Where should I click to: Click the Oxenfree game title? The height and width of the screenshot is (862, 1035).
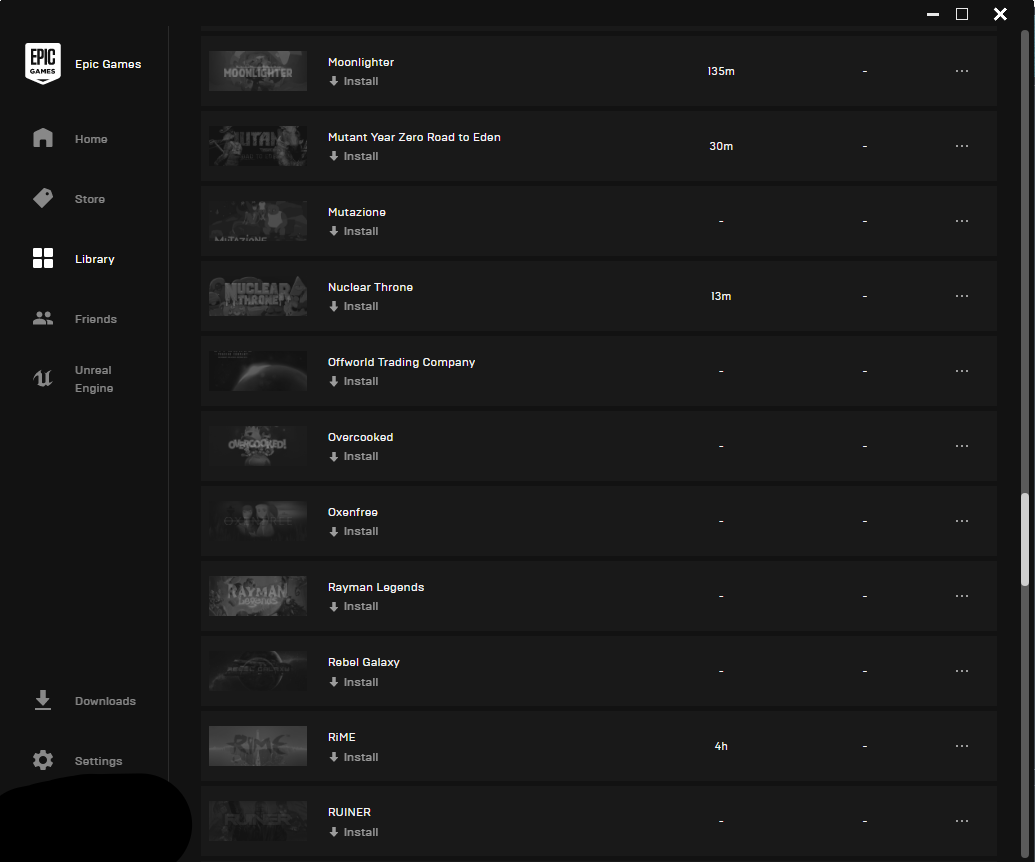tap(353, 512)
